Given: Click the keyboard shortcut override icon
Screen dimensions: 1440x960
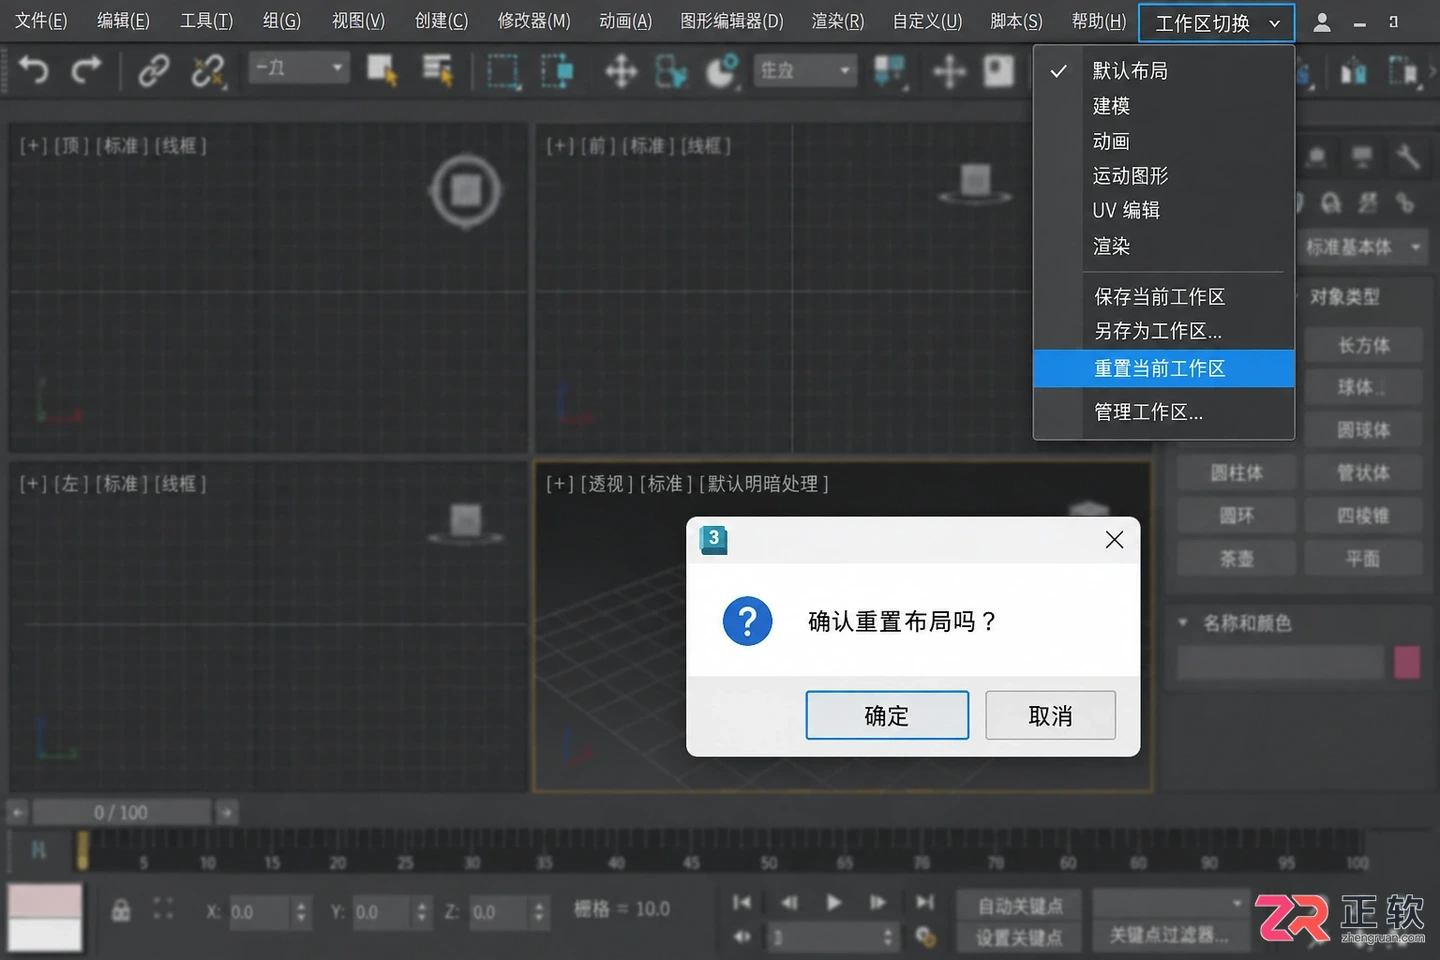Looking at the screenshot, I should click(x=998, y=70).
